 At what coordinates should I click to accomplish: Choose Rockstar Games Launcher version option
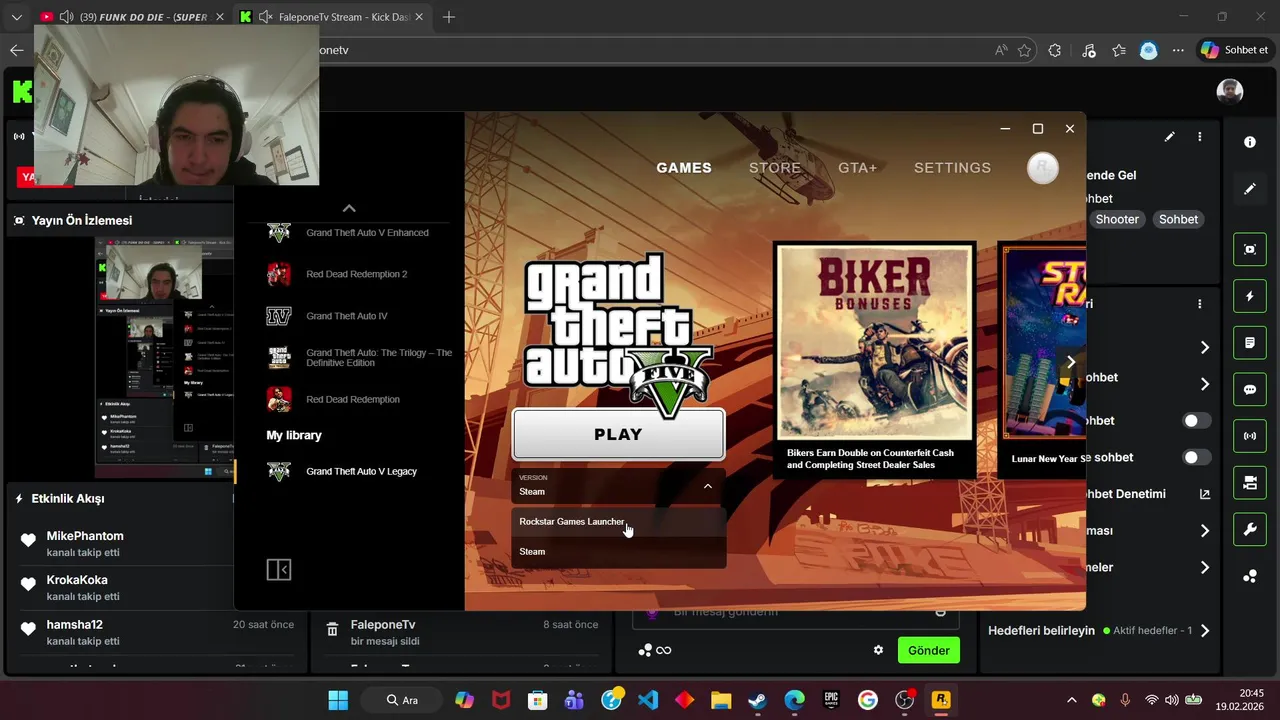pyautogui.click(x=618, y=522)
